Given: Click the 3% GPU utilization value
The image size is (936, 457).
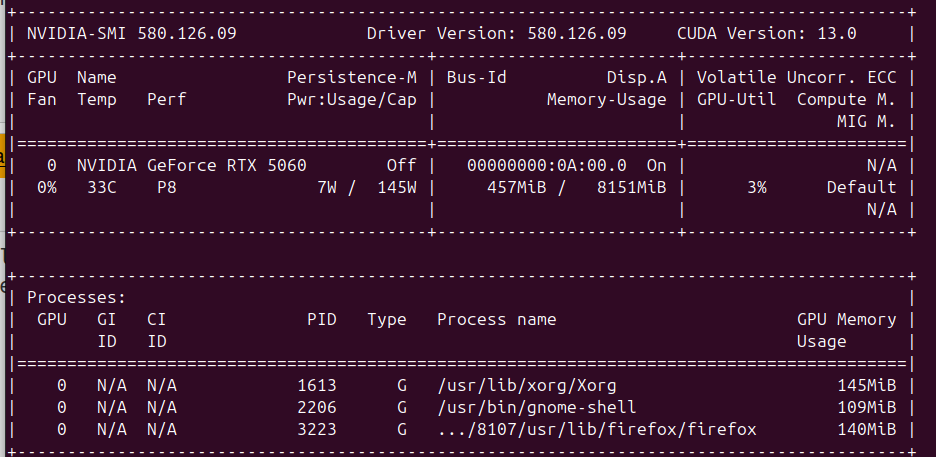Looking at the screenshot, I should [756, 187].
